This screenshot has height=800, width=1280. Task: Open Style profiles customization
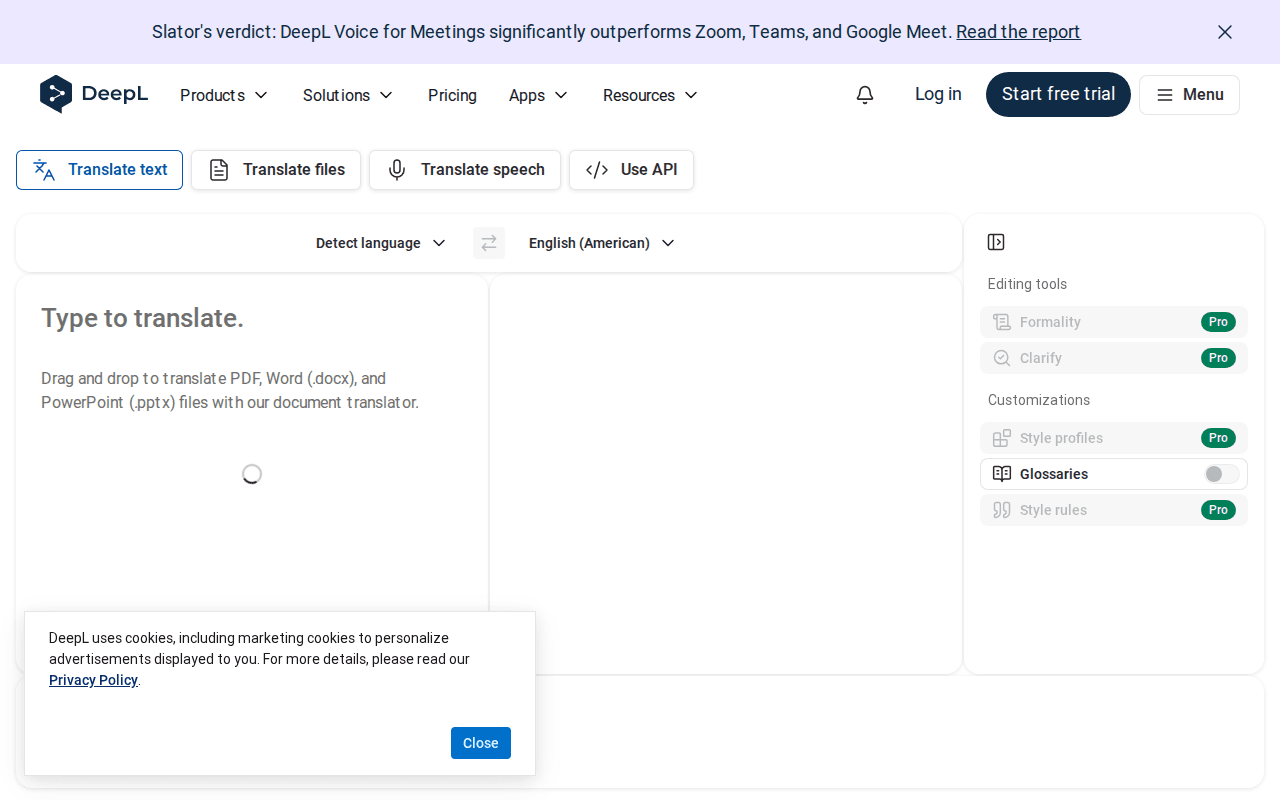click(x=1114, y=438)
